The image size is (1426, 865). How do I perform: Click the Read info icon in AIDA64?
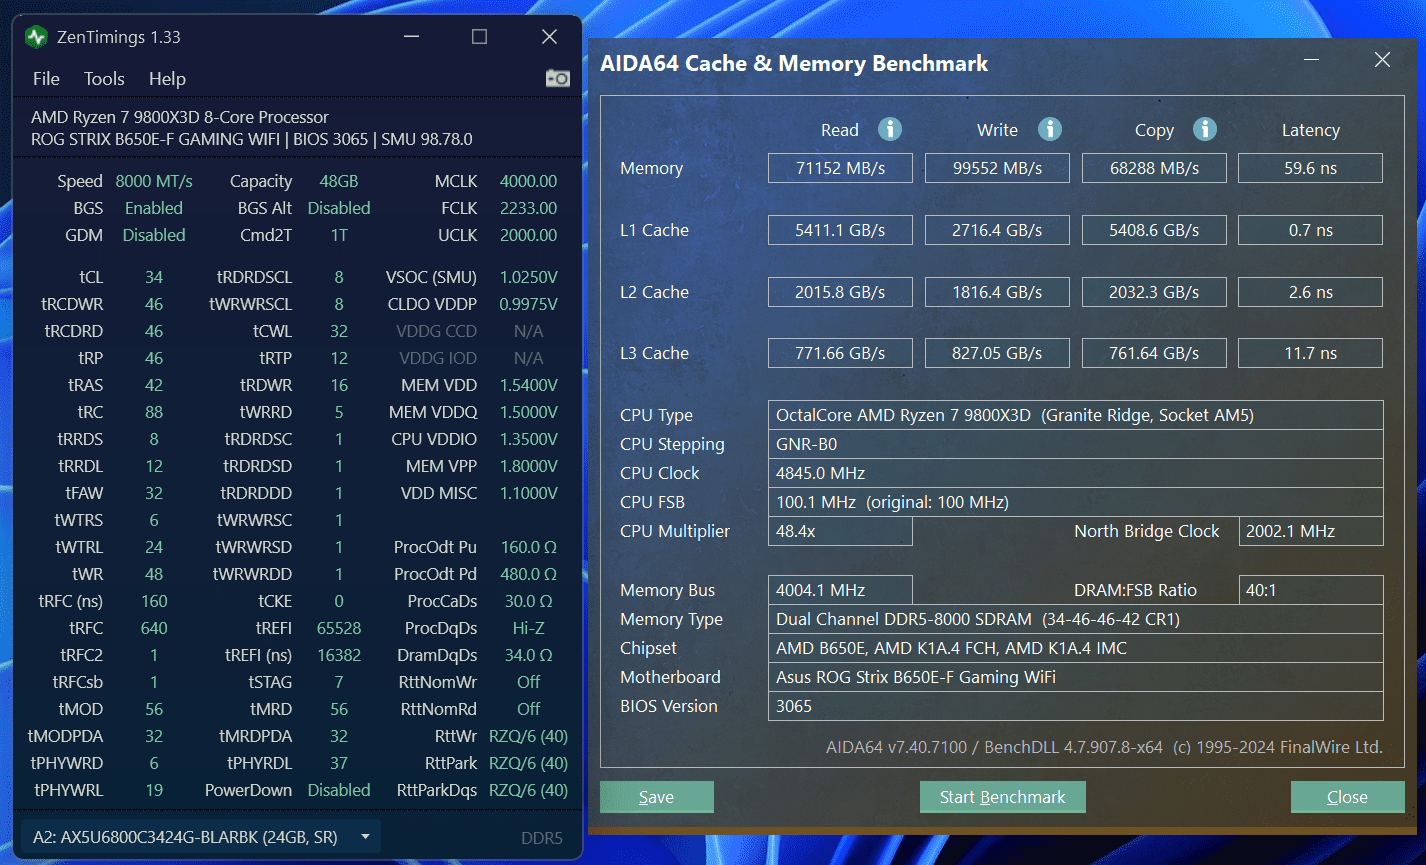point(890,129)
